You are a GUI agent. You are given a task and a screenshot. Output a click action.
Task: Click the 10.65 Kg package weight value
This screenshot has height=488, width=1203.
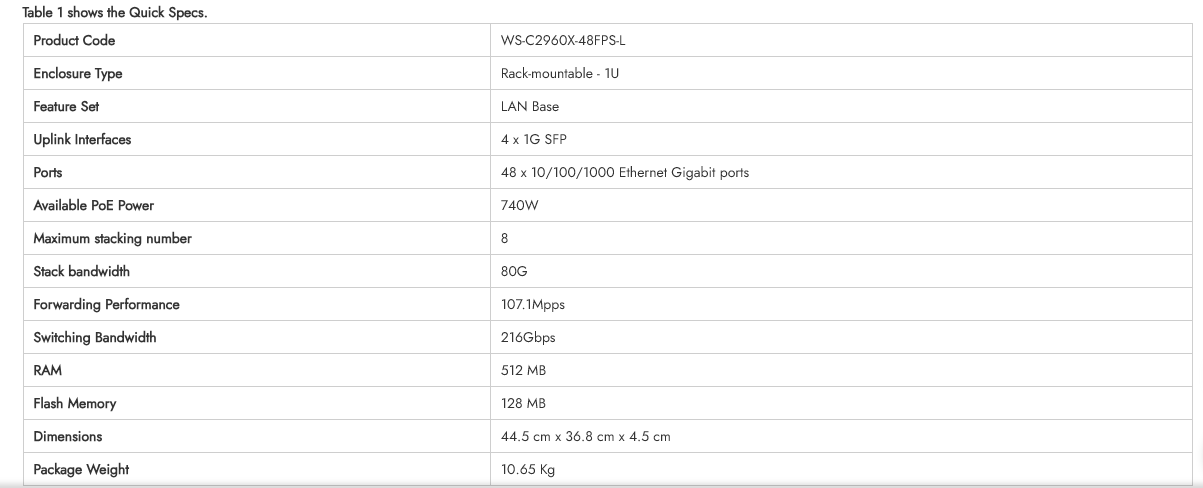(x=528, y=470)
